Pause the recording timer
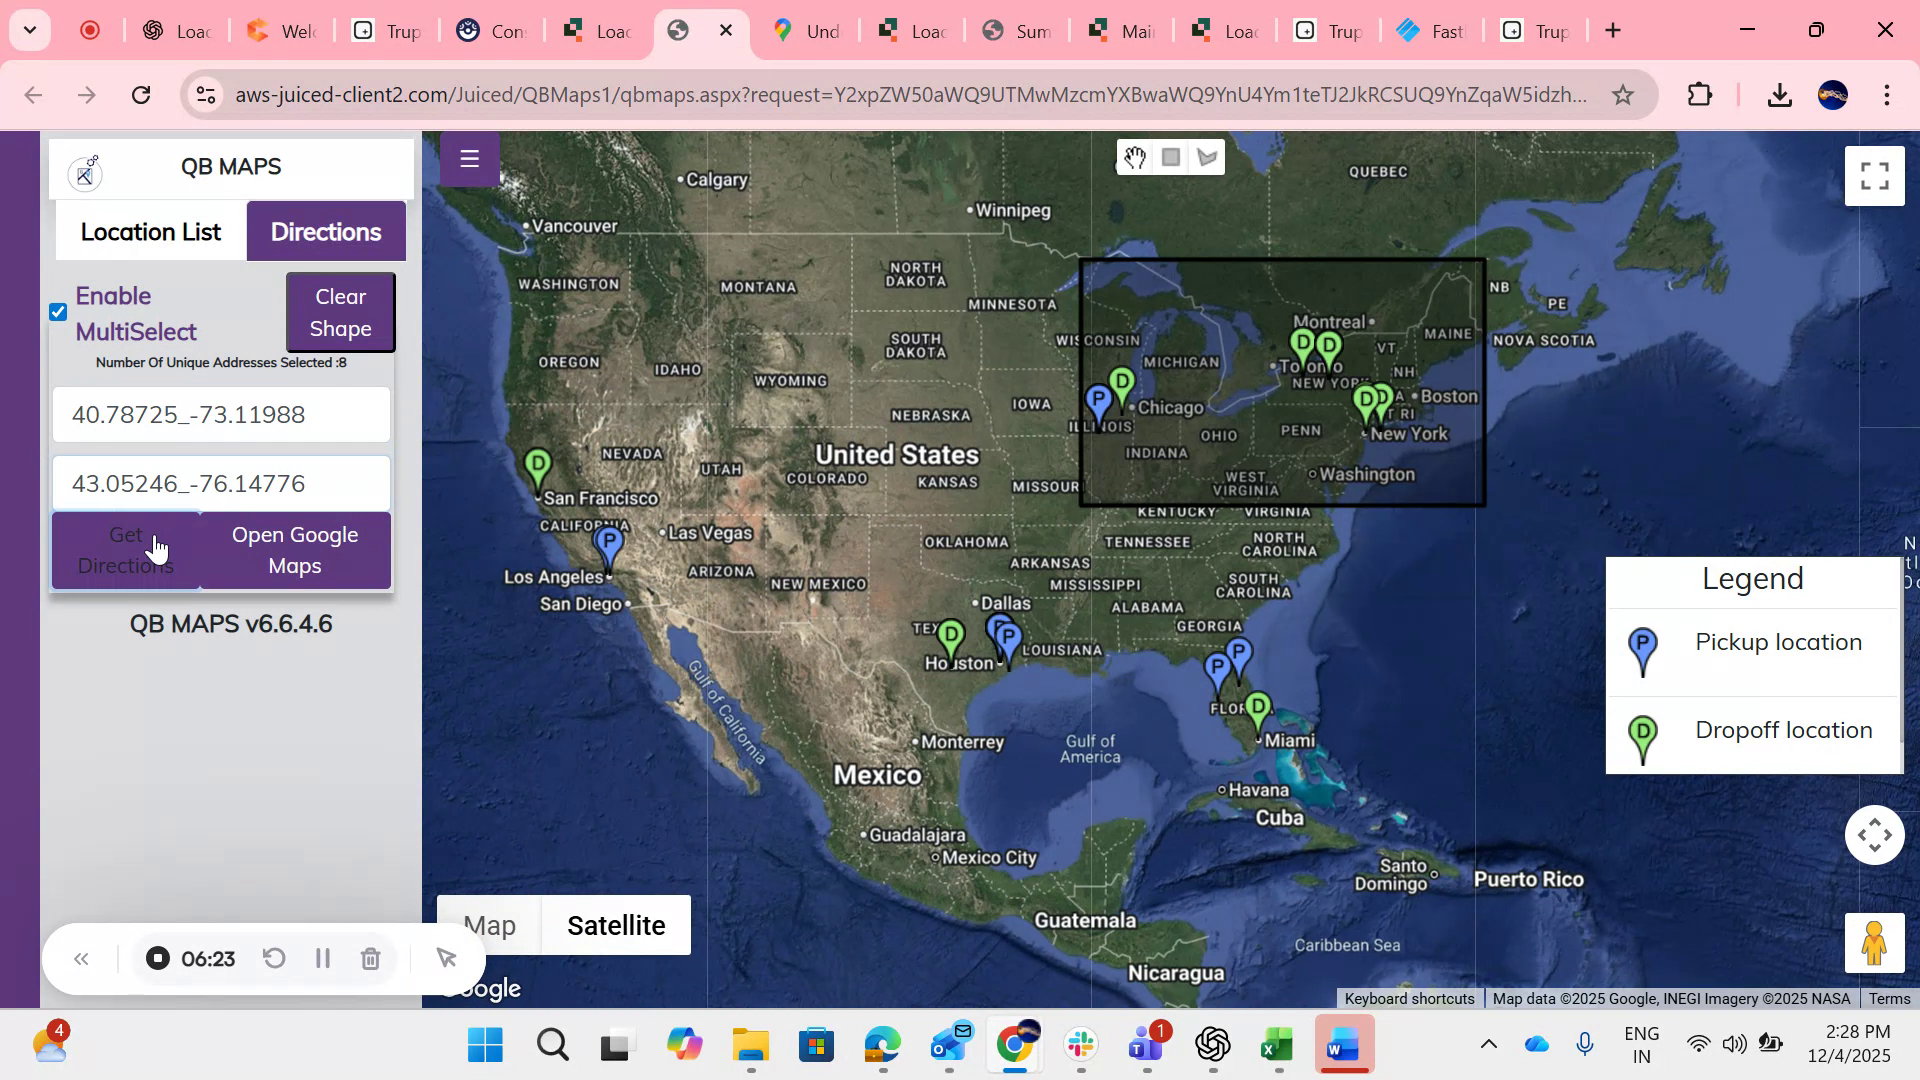The height and width of the screenshot is (1080, 1920). click(x=322, y=958)
